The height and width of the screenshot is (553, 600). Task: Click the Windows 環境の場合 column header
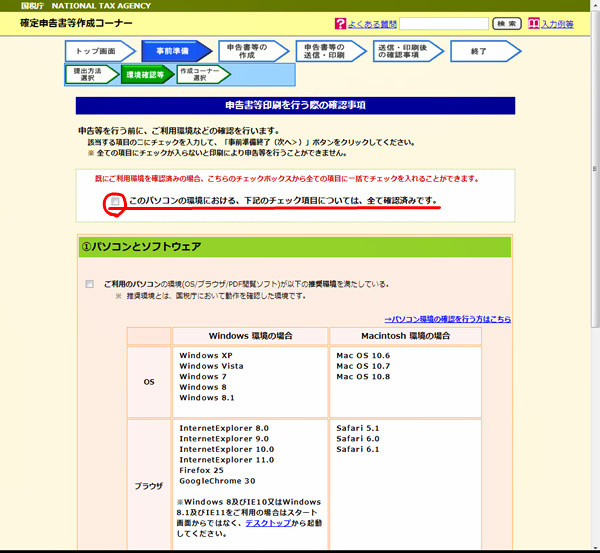[250, 336]
